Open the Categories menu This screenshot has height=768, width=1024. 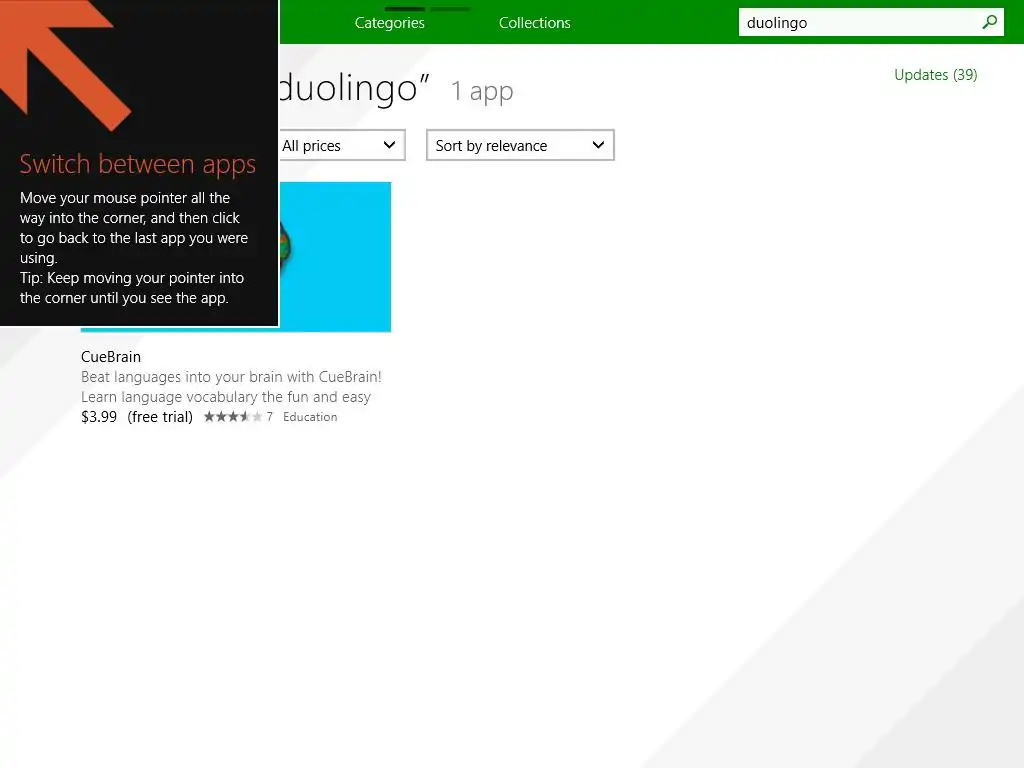389,23
